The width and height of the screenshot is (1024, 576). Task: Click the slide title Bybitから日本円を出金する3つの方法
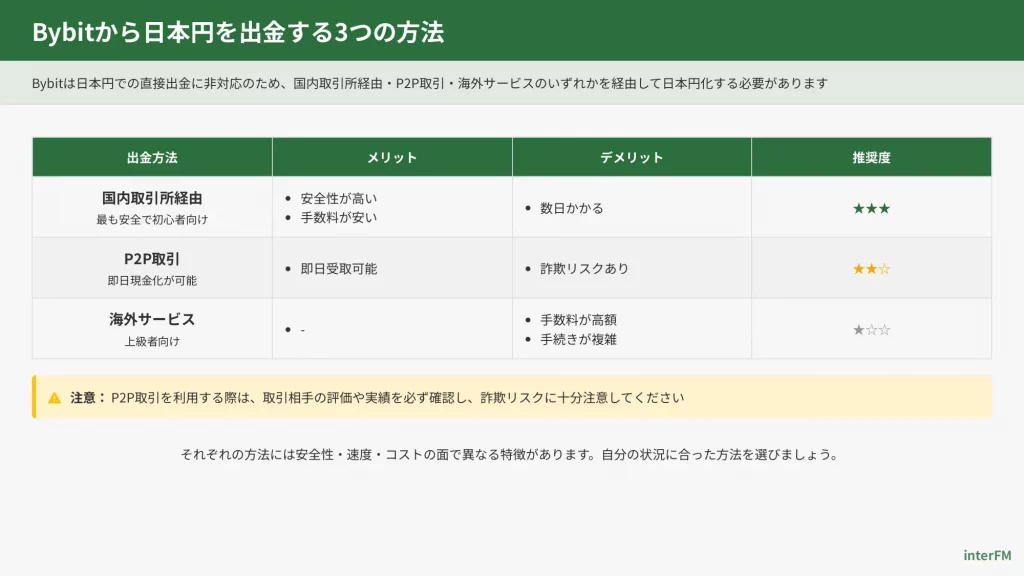point(238,31)
